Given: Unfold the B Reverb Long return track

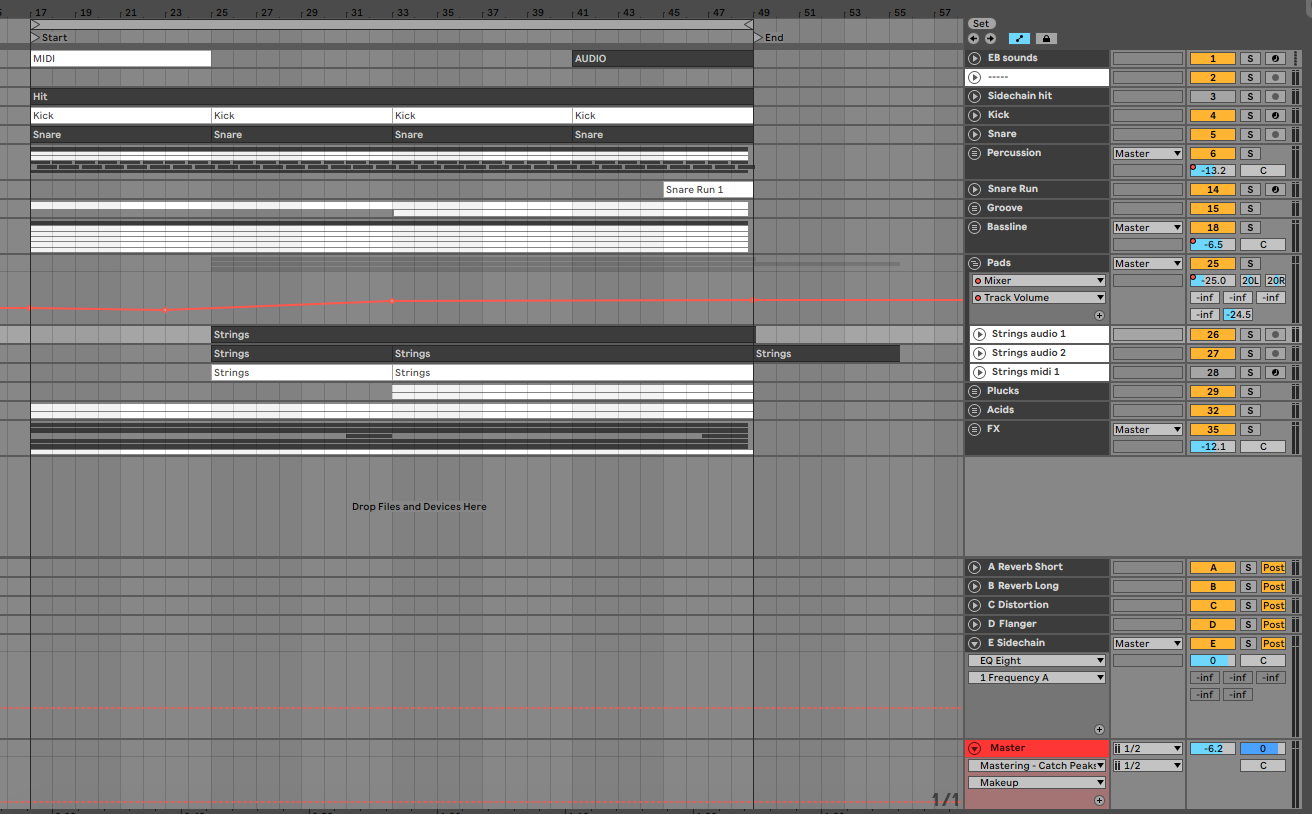Looking at the screenshot, I should pyautogui.click(x=975, y=586).
